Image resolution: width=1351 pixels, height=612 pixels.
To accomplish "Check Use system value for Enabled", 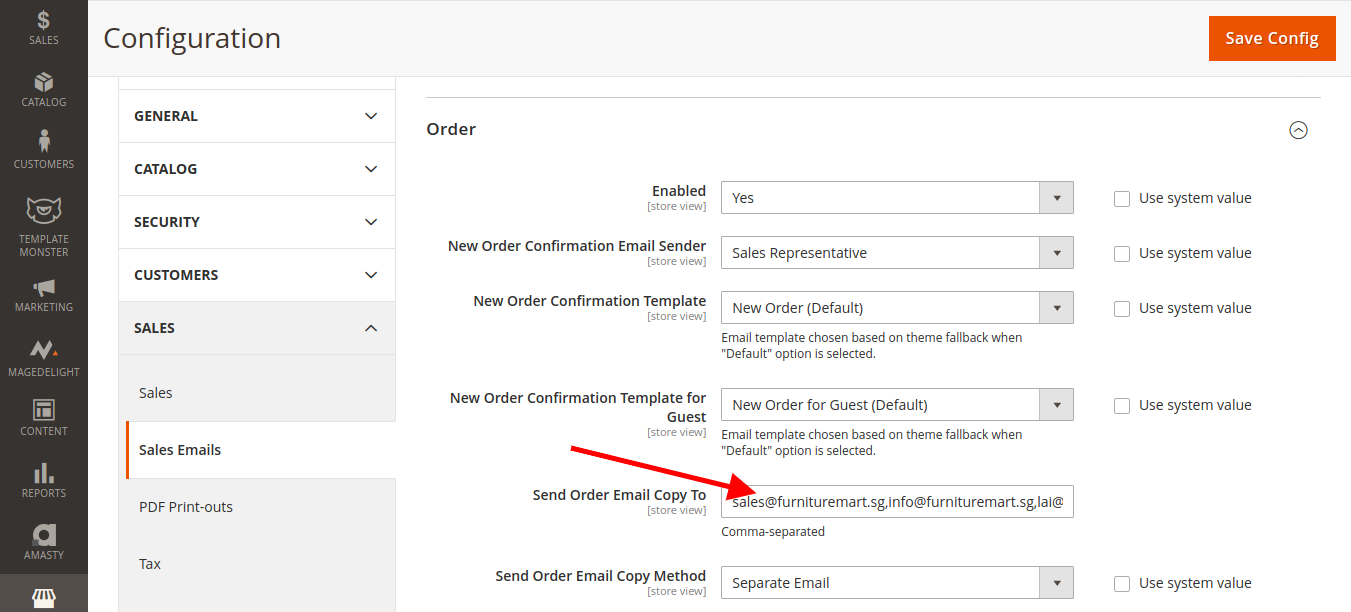I will [x=1122, y=198].
